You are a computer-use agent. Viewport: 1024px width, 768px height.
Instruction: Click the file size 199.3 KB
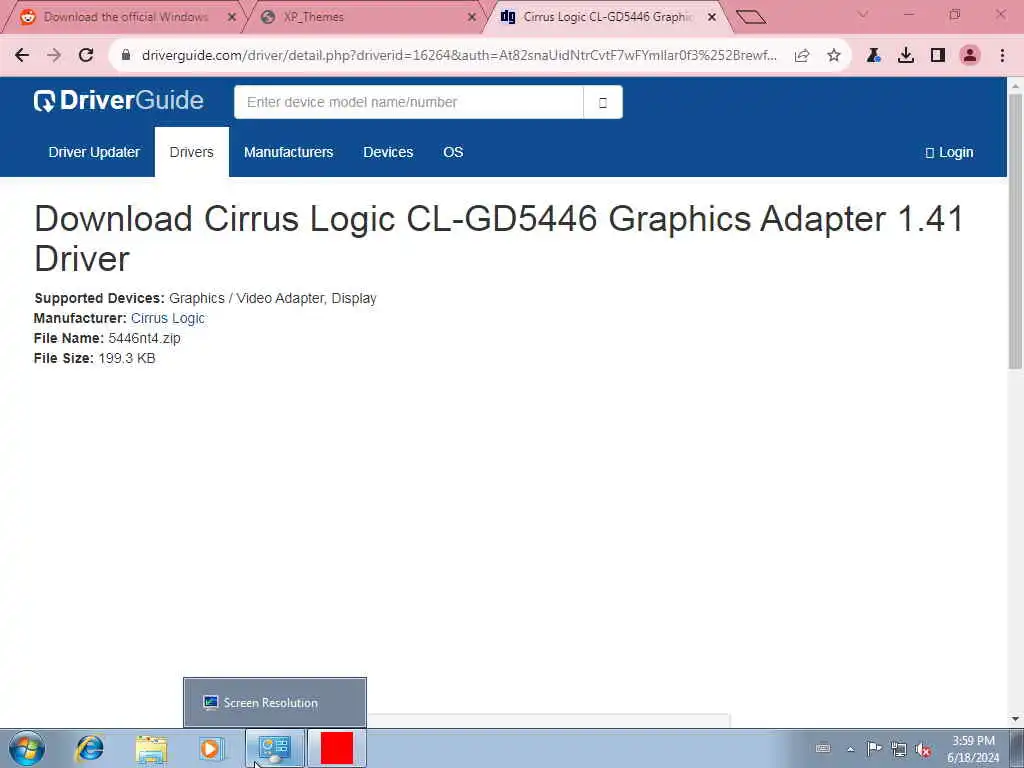point(127,359)
